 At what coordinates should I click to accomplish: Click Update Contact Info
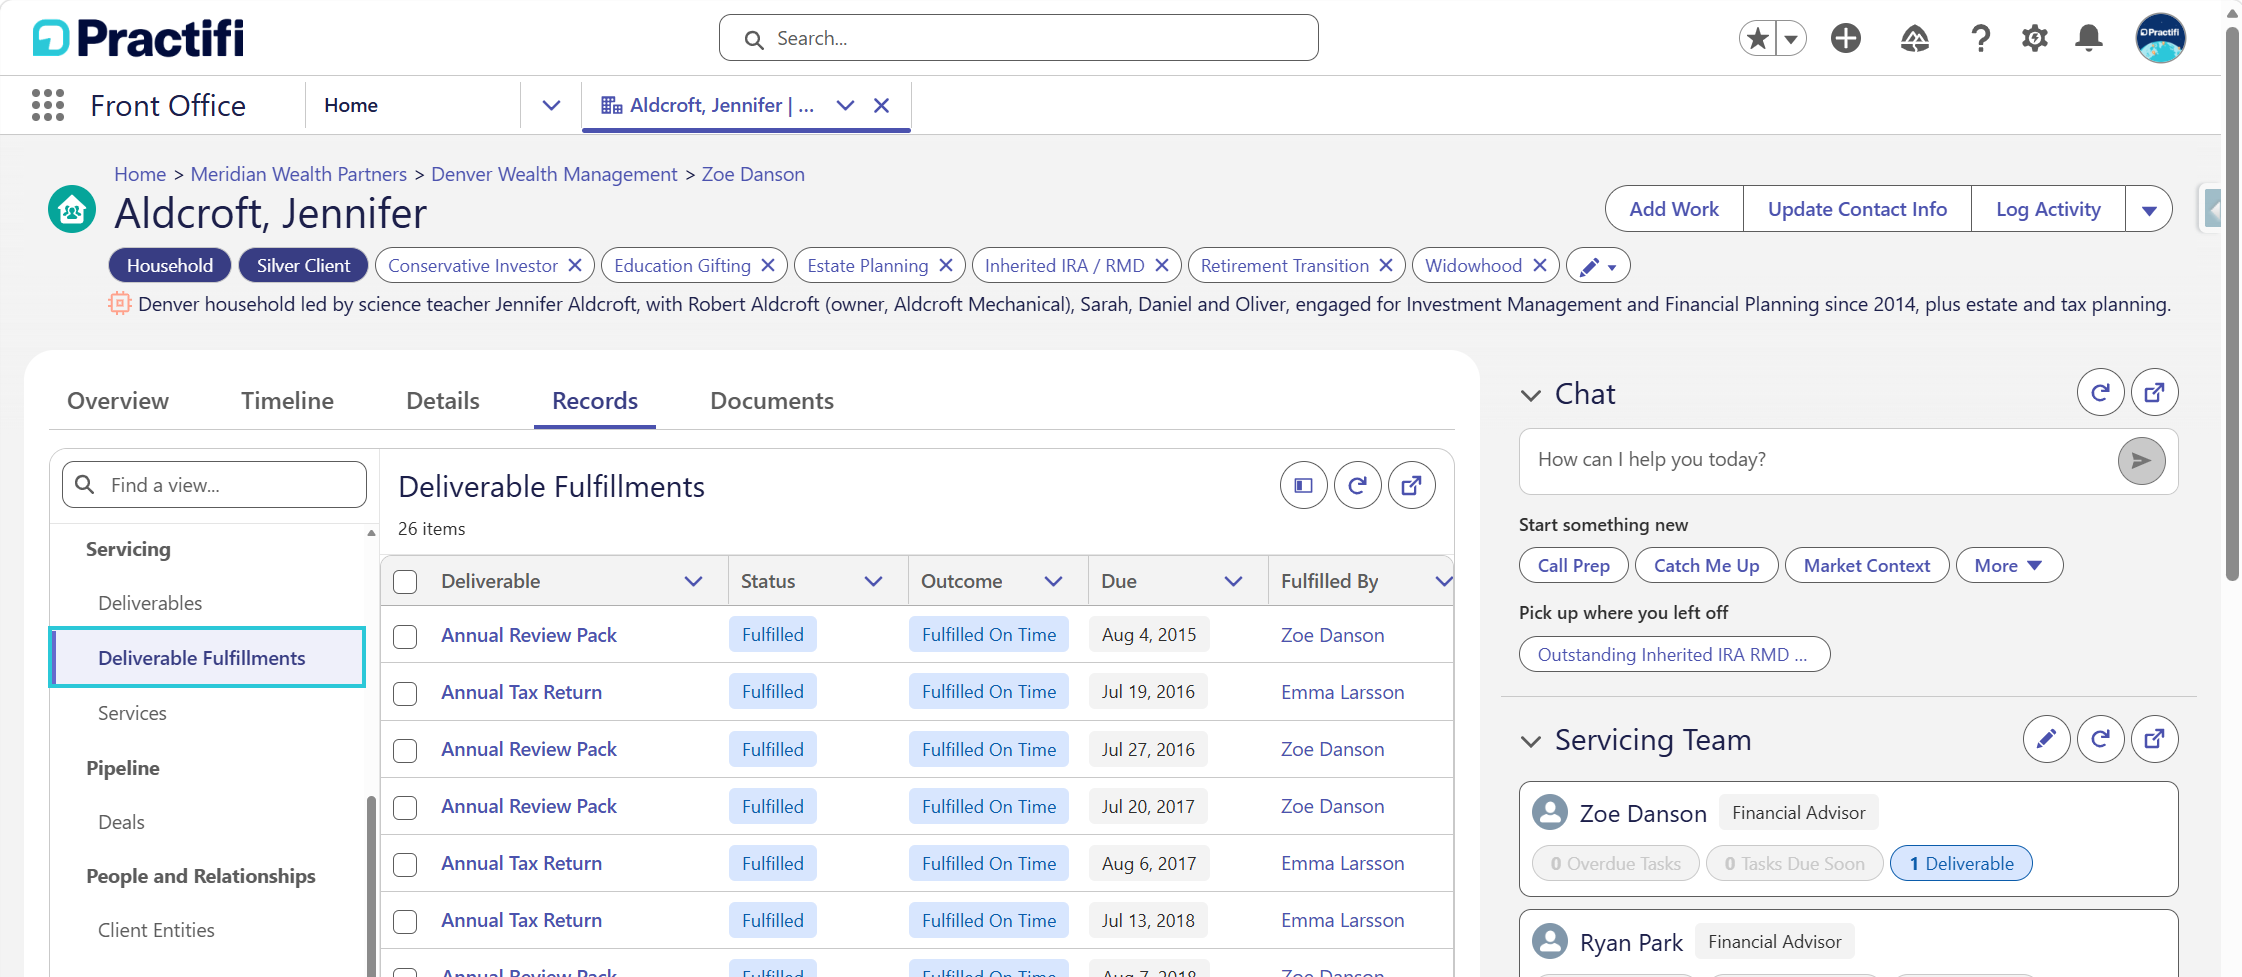1857,209
